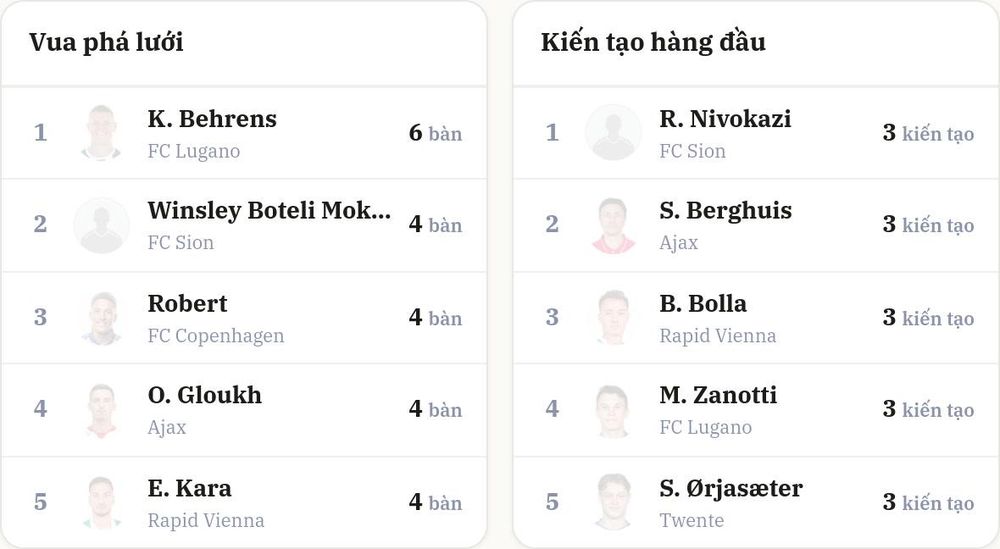Select S. Berghuis player photo

614,225
